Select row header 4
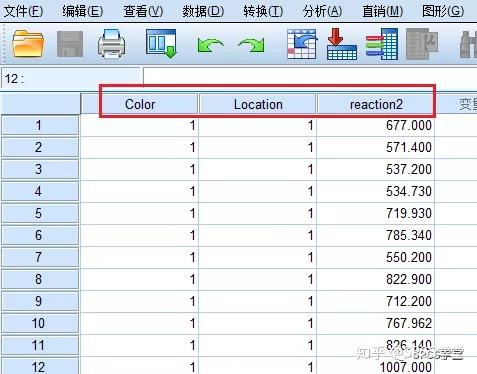The height and width of the screenshot is (374, 477). (x=40, y=191)
